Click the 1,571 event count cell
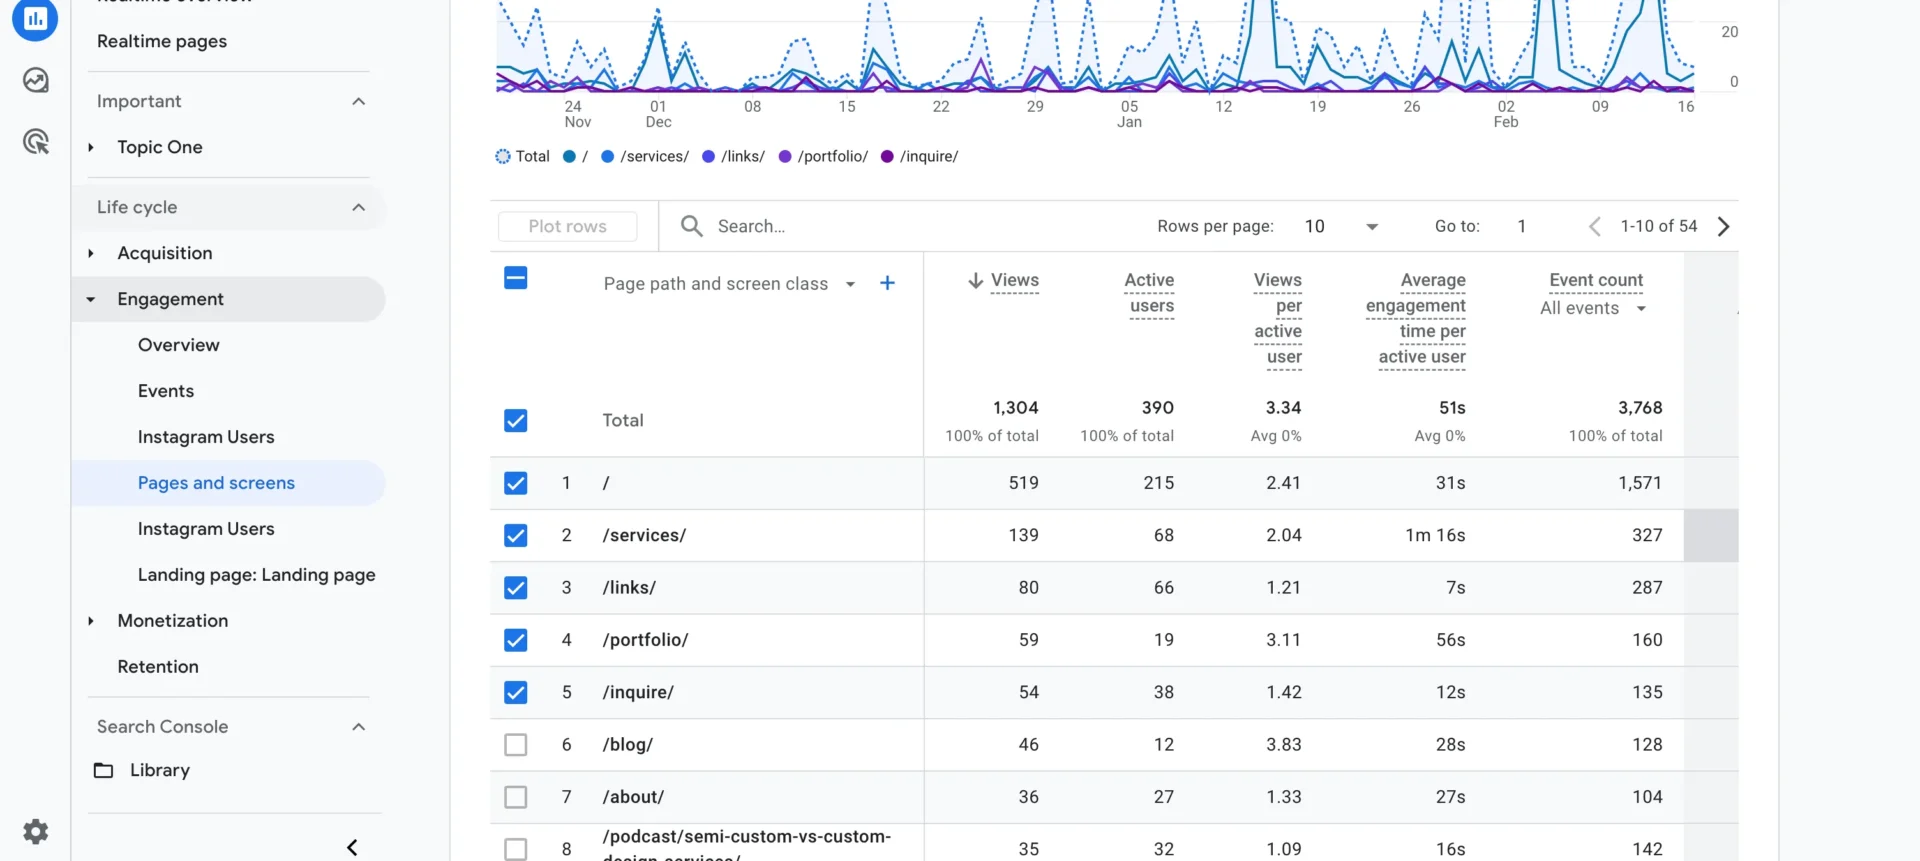The height and width of the screenshot is (861, 1920). click(x=1640, y=483)
